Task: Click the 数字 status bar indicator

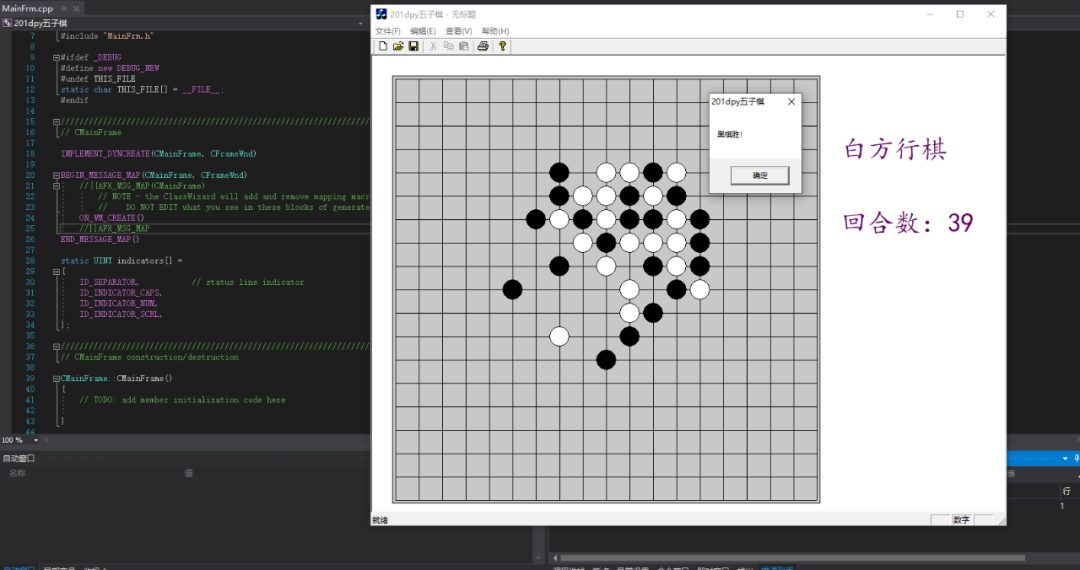Action: 962,520
